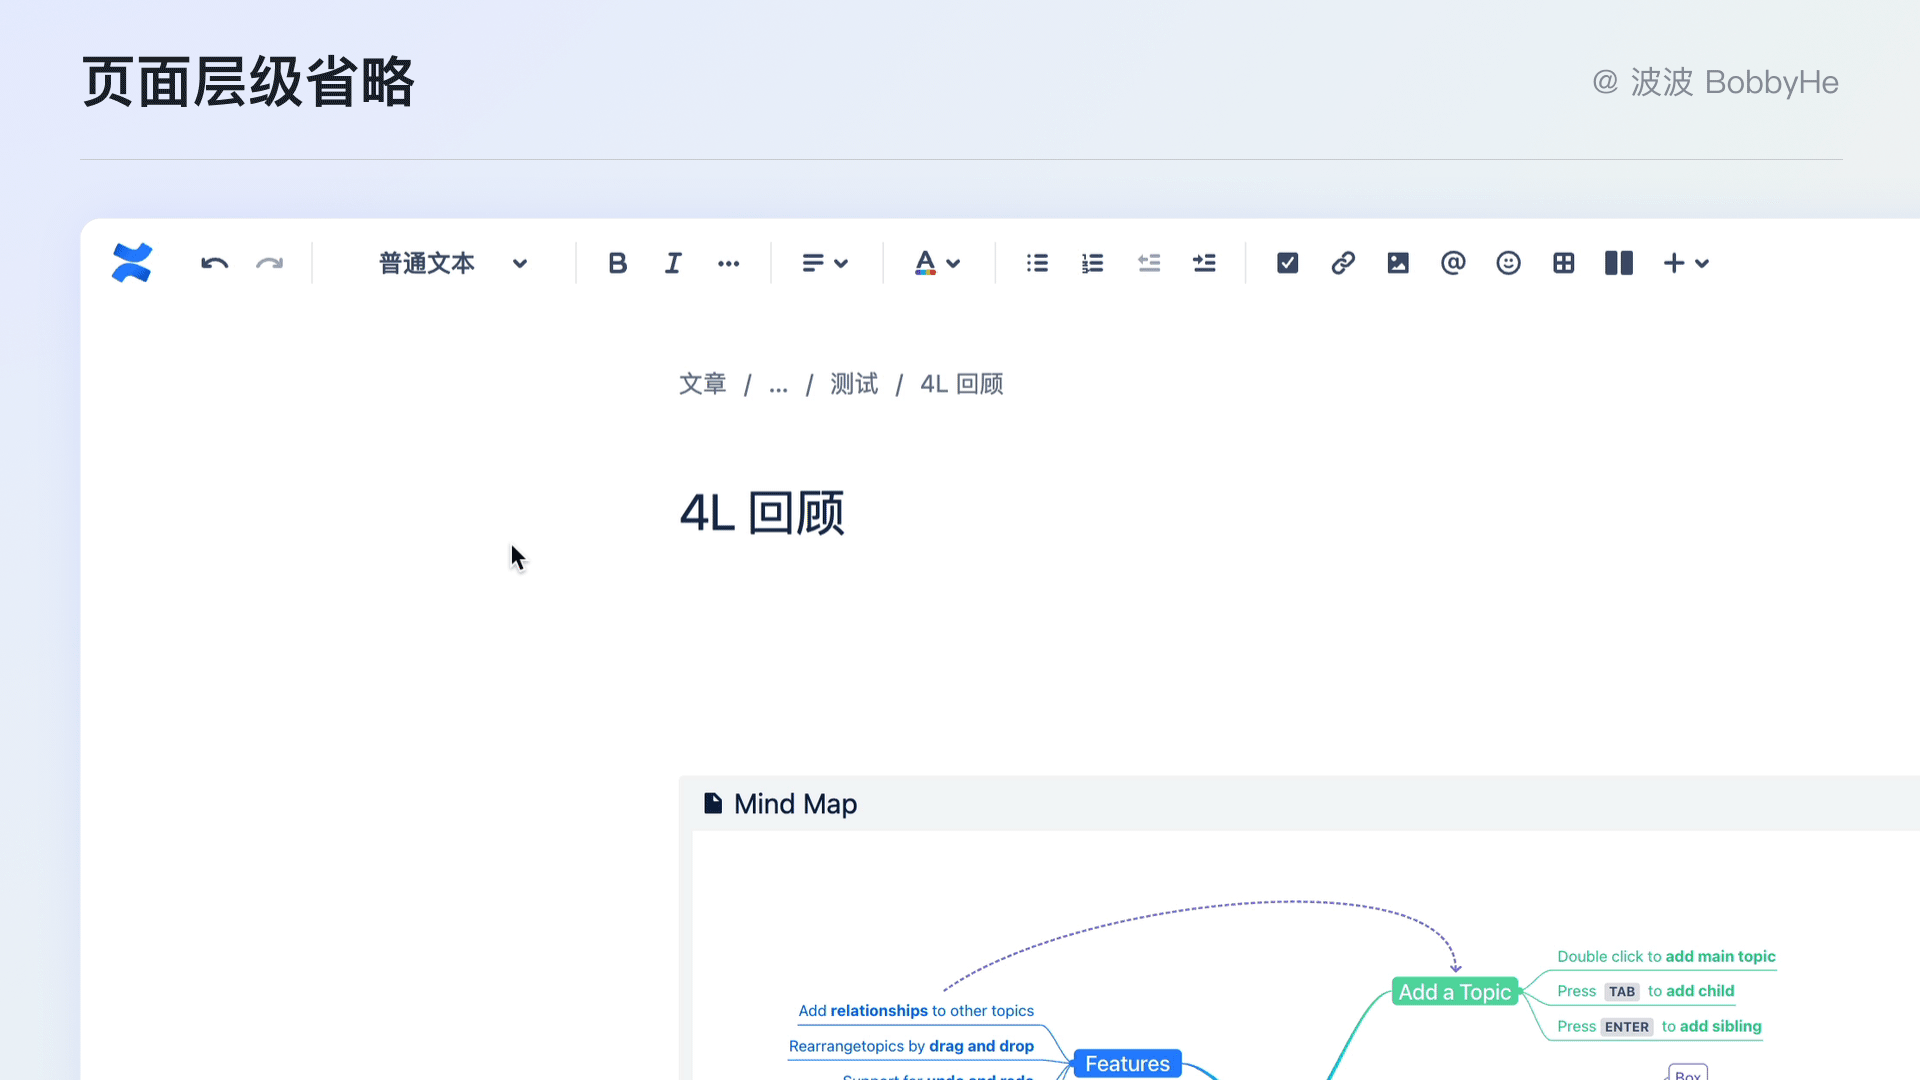Screen dimensions: 1920x1080
Task: Insert a link with chain icon
Action: 1343,263
